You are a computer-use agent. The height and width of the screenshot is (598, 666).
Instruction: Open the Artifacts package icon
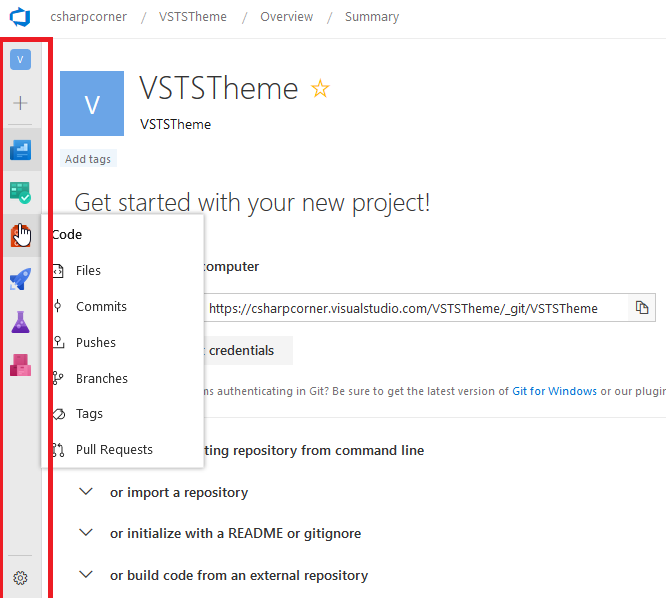(21, 365)
